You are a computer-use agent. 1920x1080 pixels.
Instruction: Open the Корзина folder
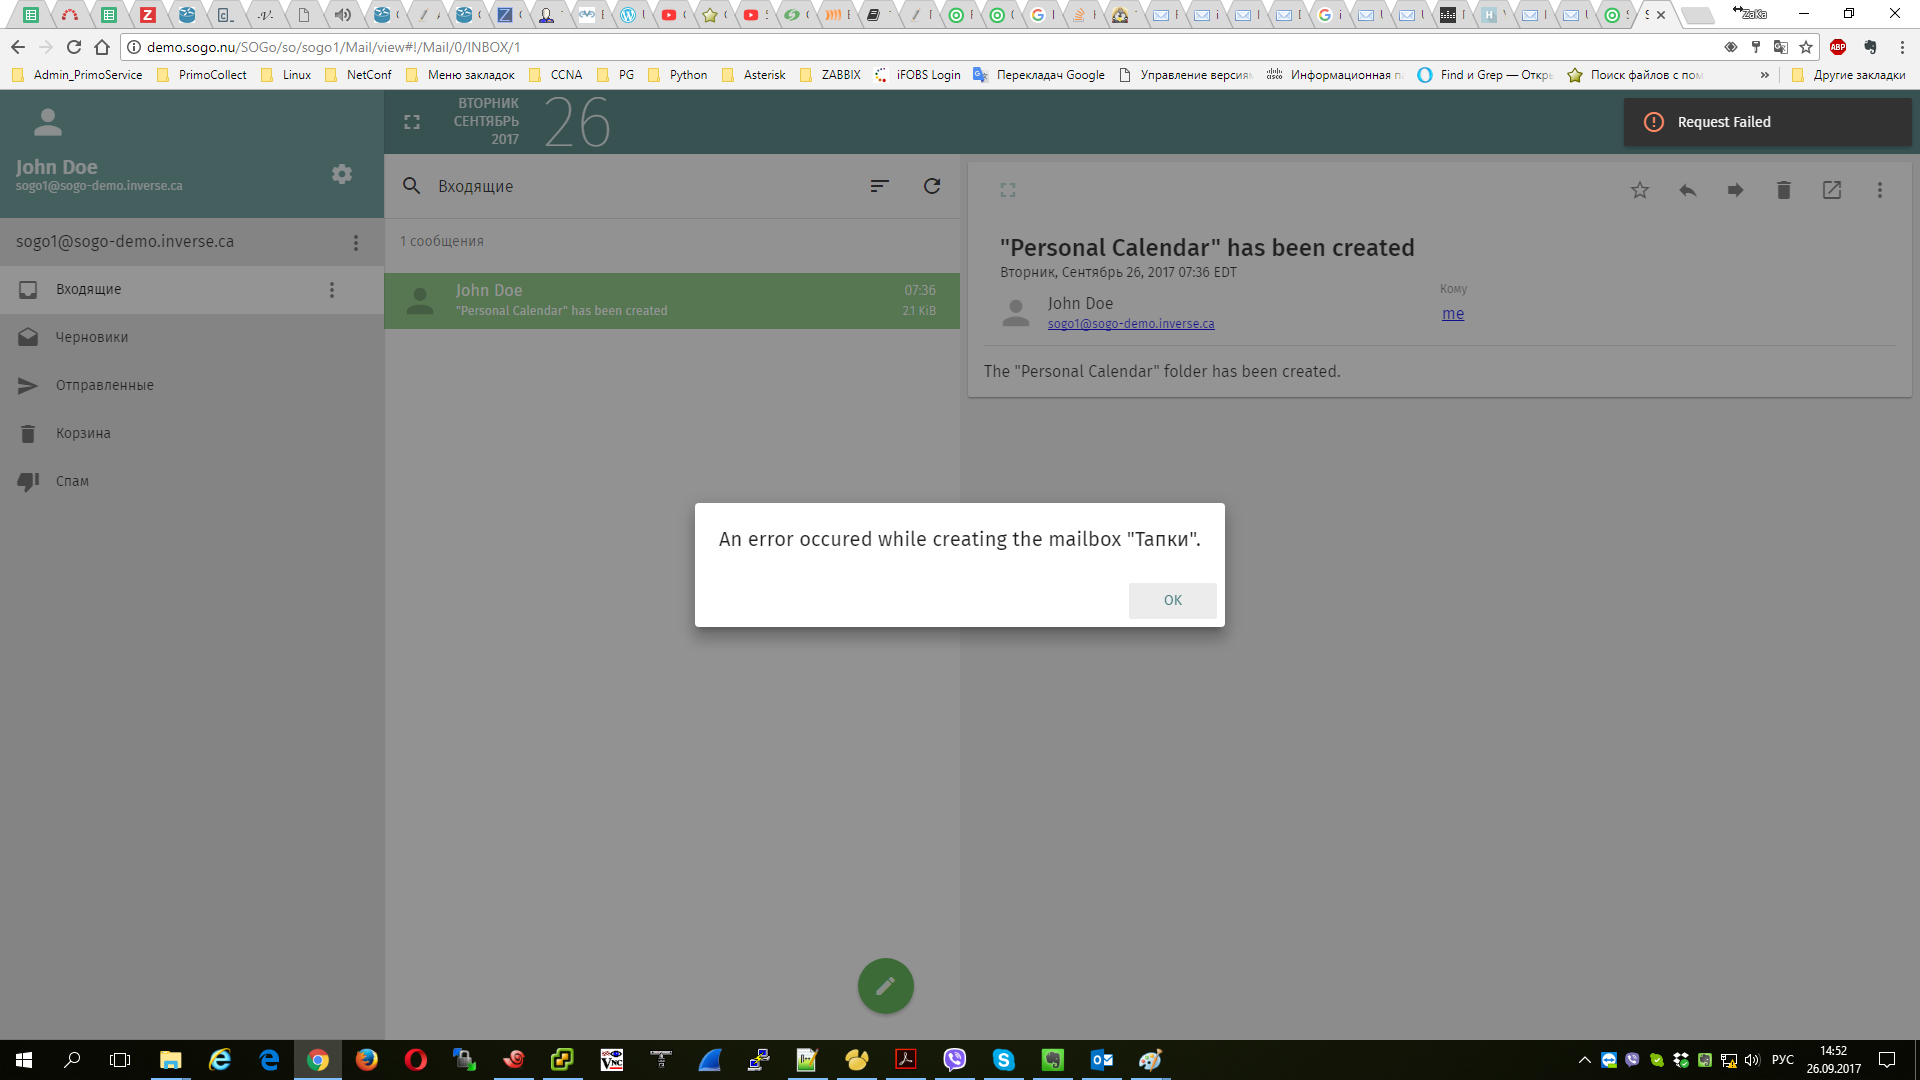pos(83,433)
